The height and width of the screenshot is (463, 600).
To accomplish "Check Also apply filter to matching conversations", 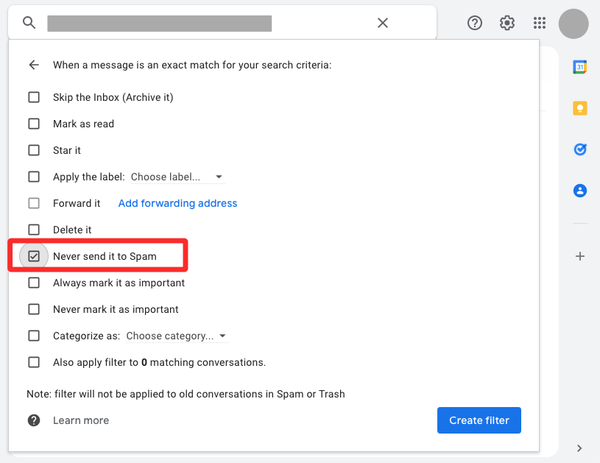I will [x=34, y=362].
